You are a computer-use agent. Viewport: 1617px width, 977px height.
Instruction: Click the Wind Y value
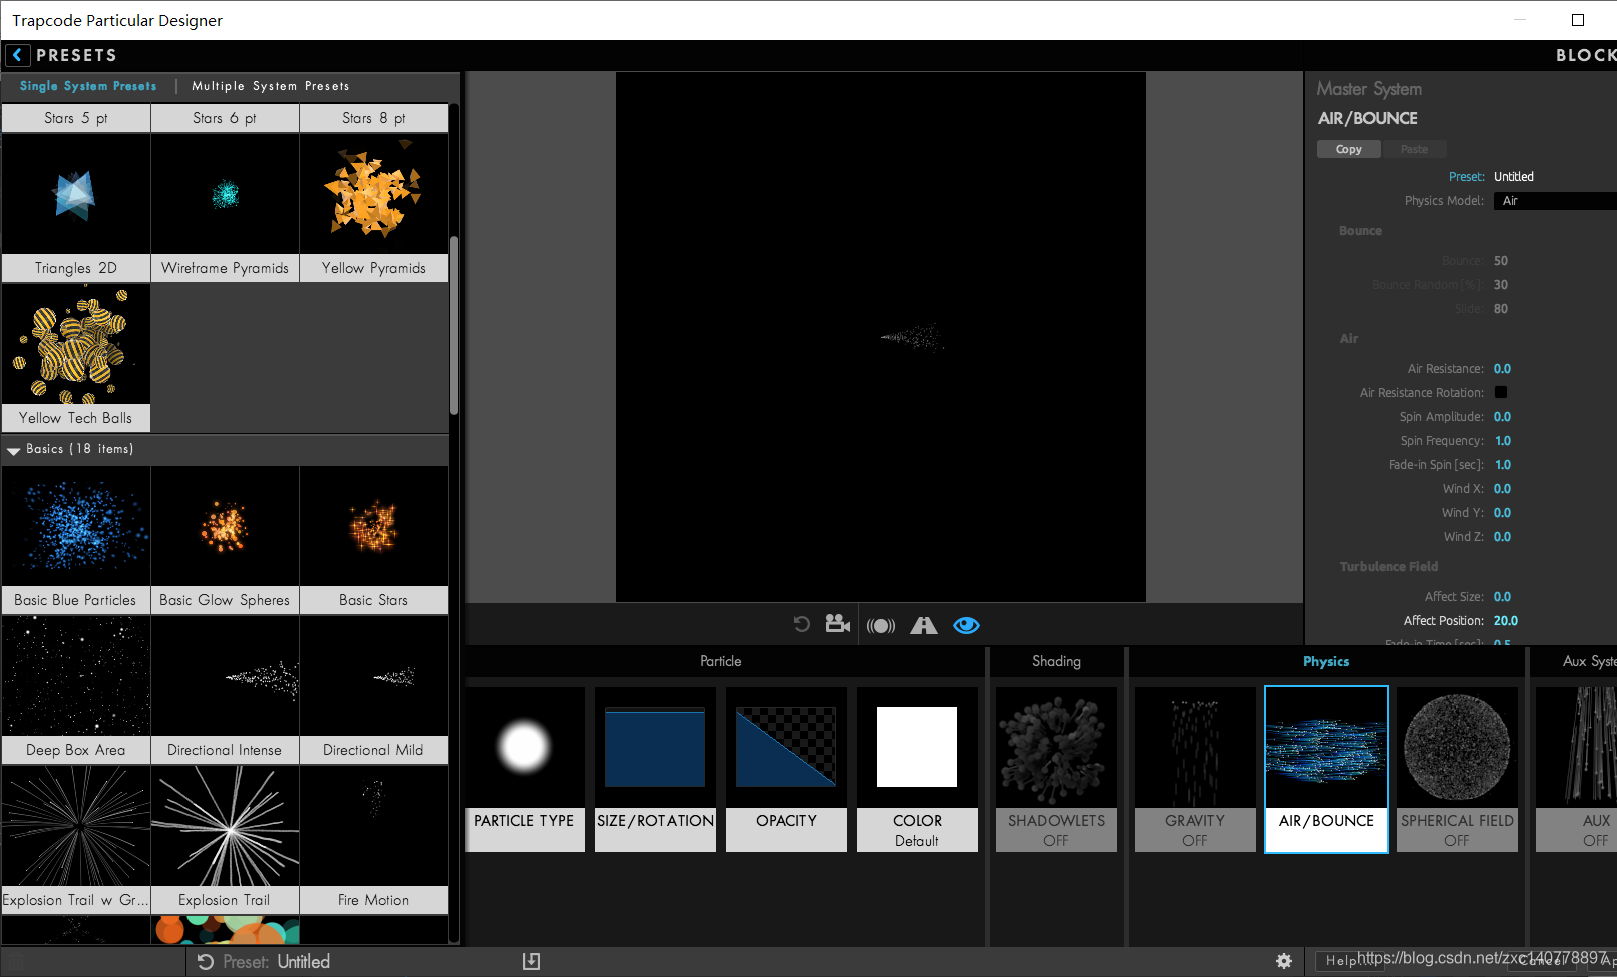point(1502,513)
